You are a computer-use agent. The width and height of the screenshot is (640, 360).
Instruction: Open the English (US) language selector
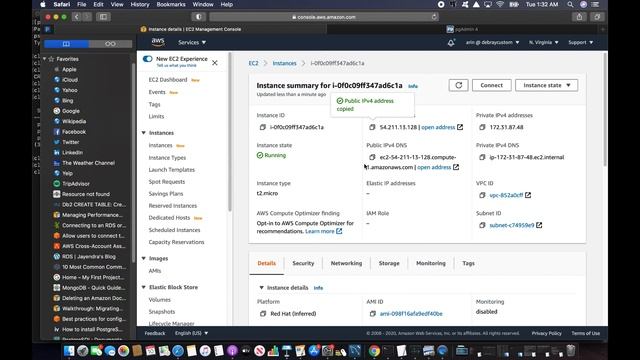[191, 333]
